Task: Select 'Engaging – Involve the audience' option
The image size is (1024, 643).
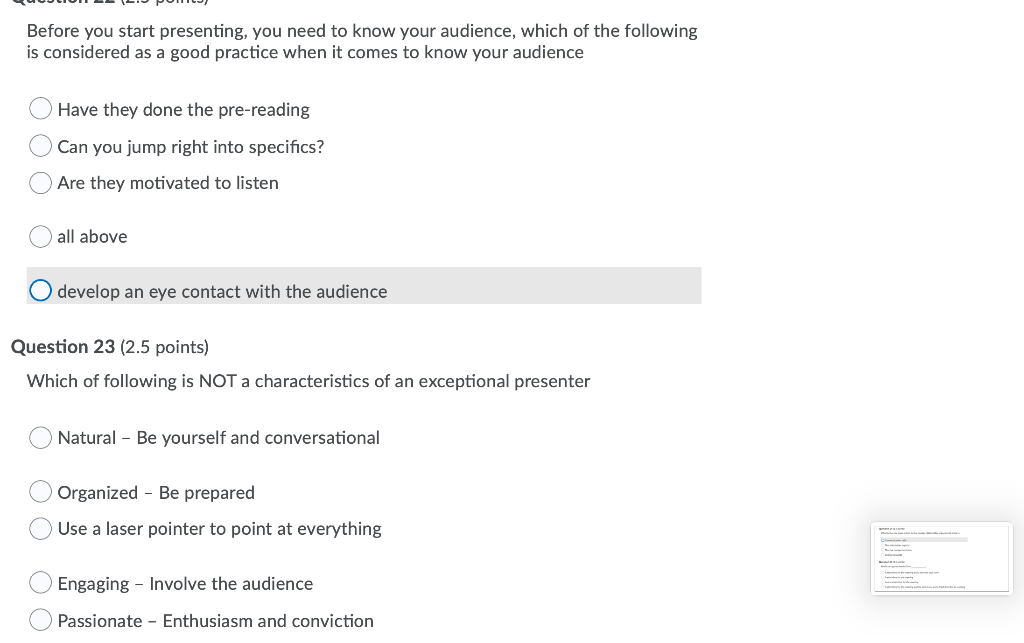Action: pos(40,582)
